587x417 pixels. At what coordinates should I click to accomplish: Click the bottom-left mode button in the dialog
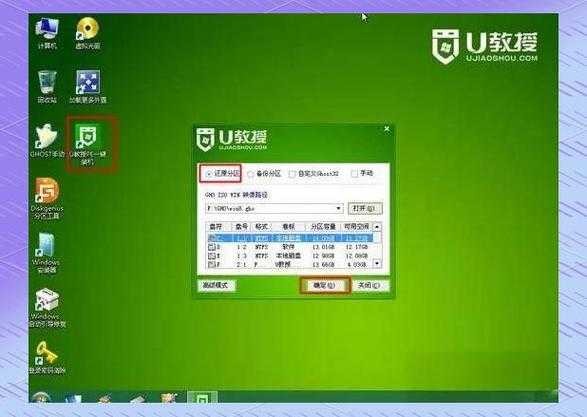tap(216, 285)
